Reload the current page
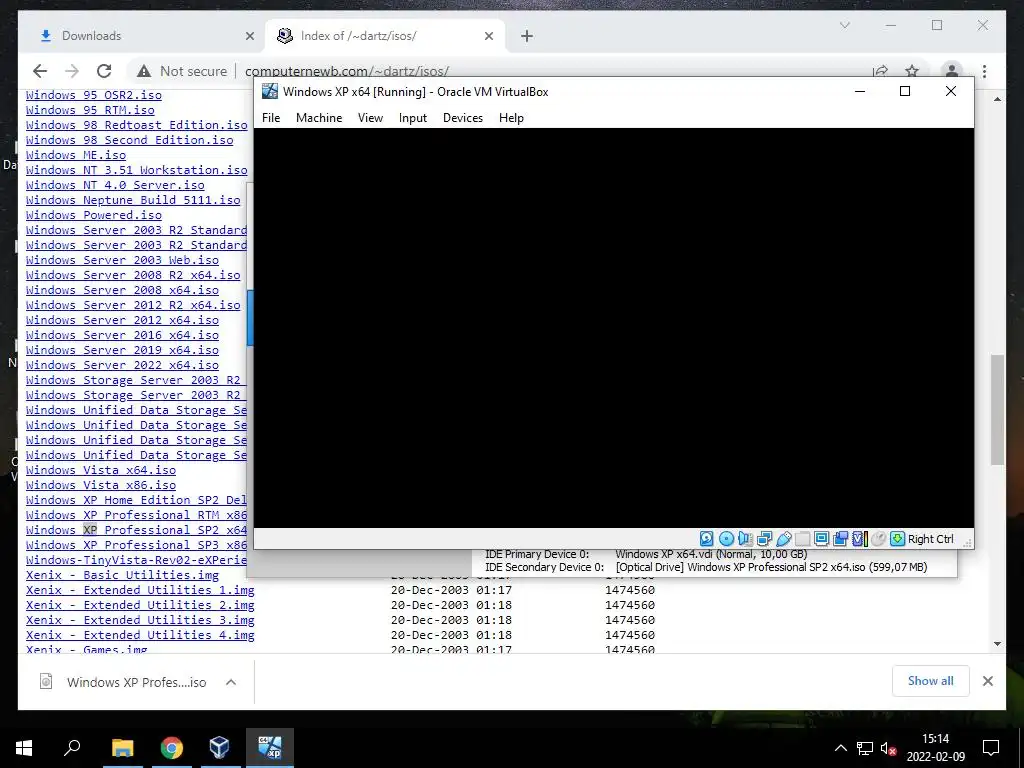The height and width of the screenshot is (768, 1024). 104,71
